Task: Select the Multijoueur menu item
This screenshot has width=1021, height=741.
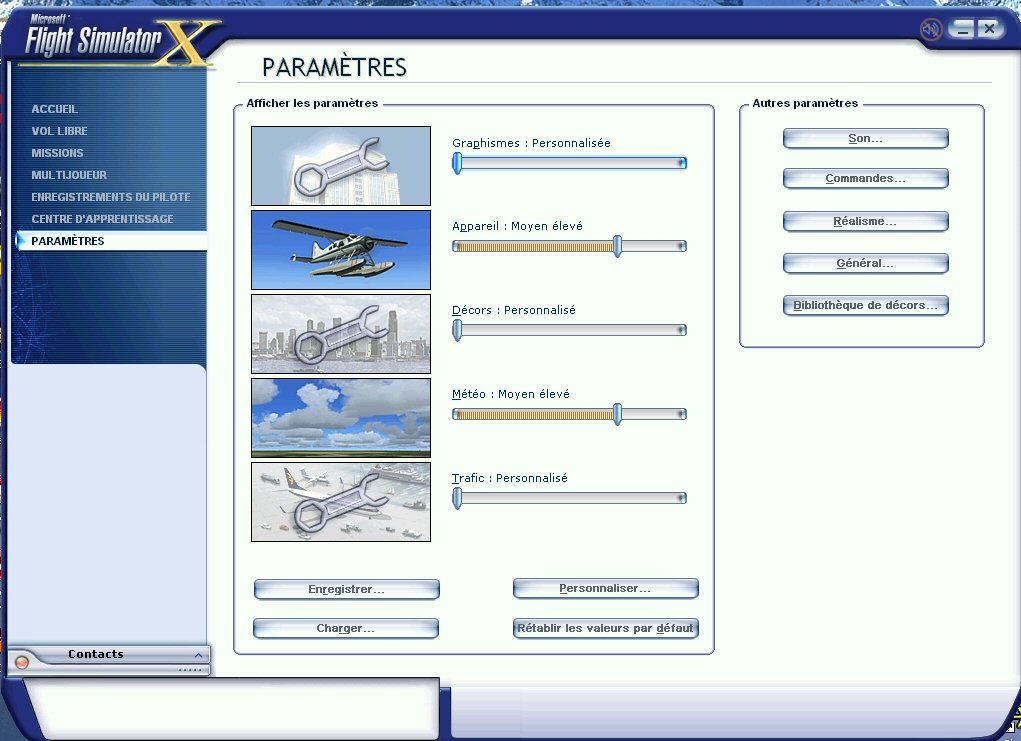Action: 69,175
